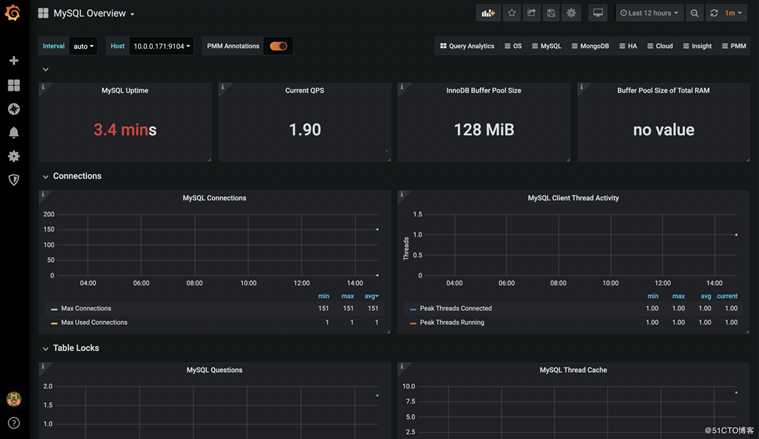The image size is (759, 439).
Task: Open the MongoDB dashboards menu
Action: click(x=590, y=46)
